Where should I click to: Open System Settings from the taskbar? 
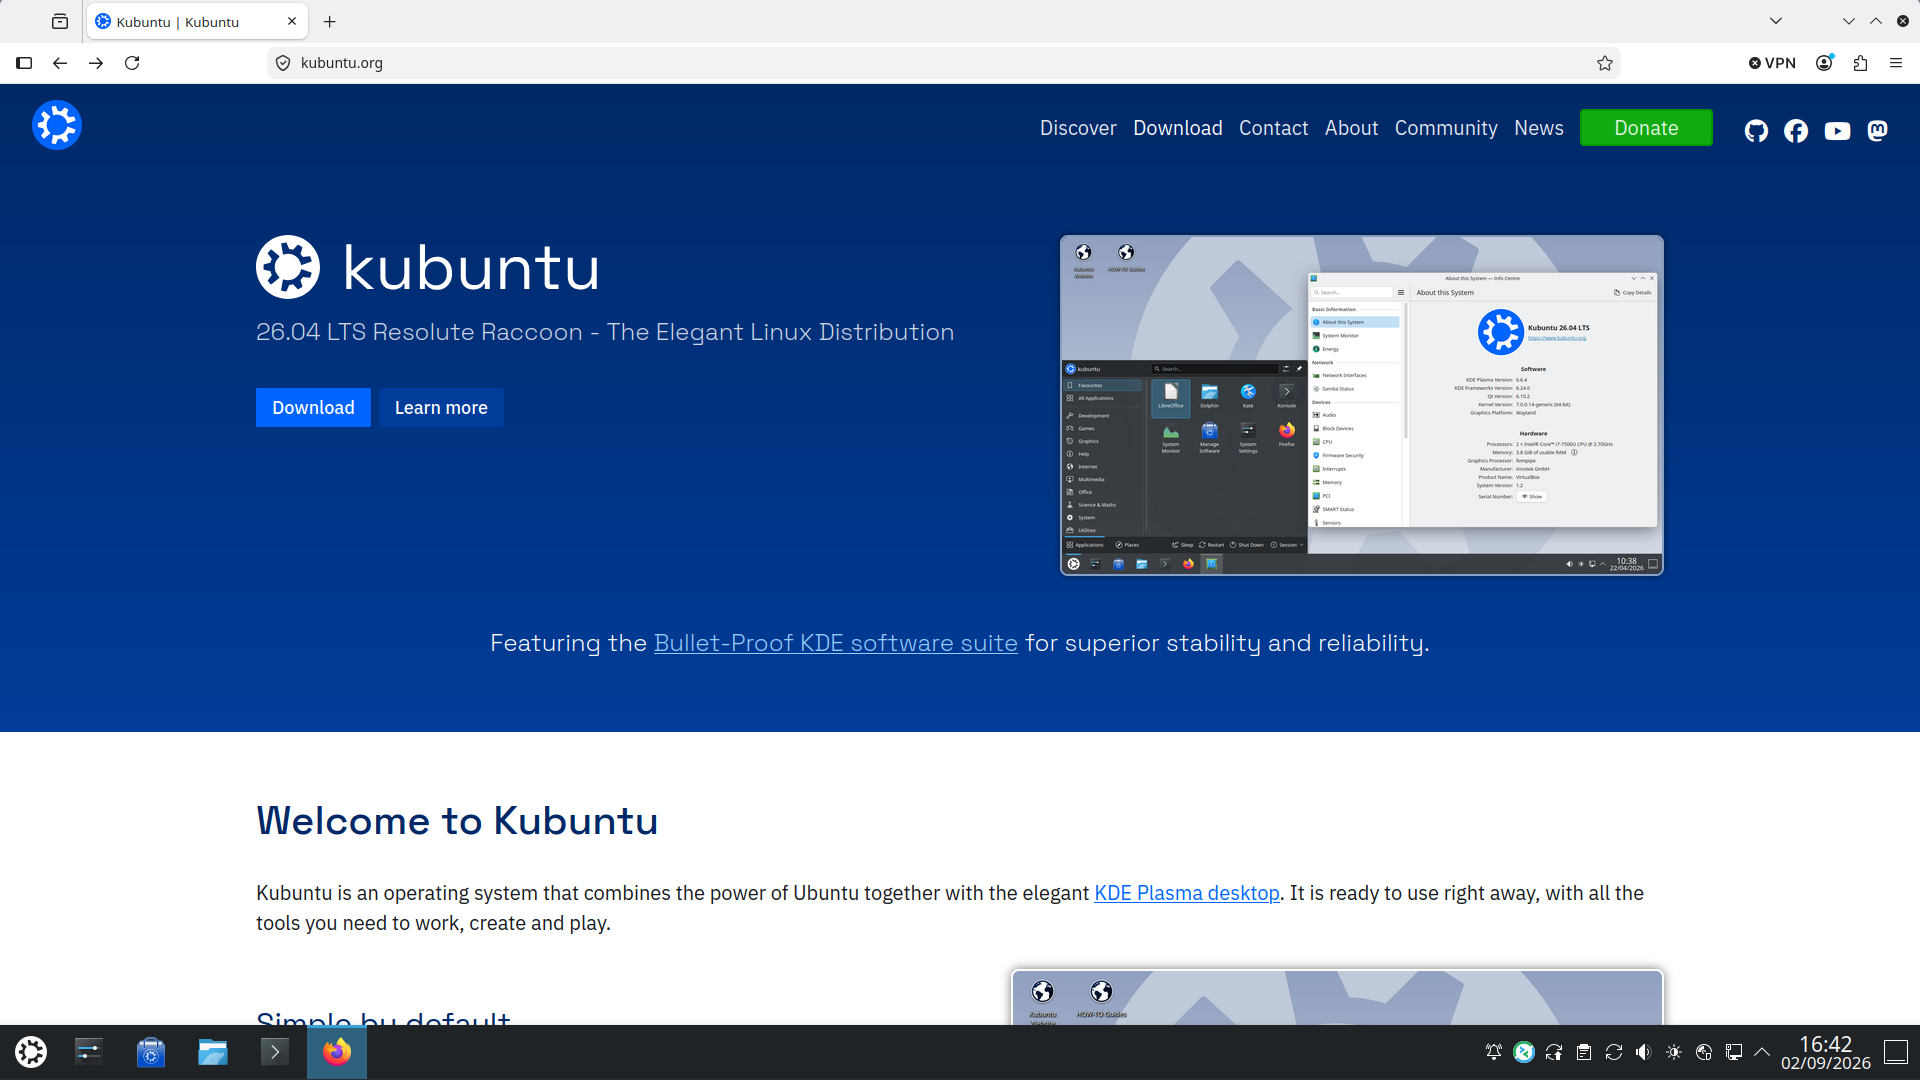pos(89,1052)
